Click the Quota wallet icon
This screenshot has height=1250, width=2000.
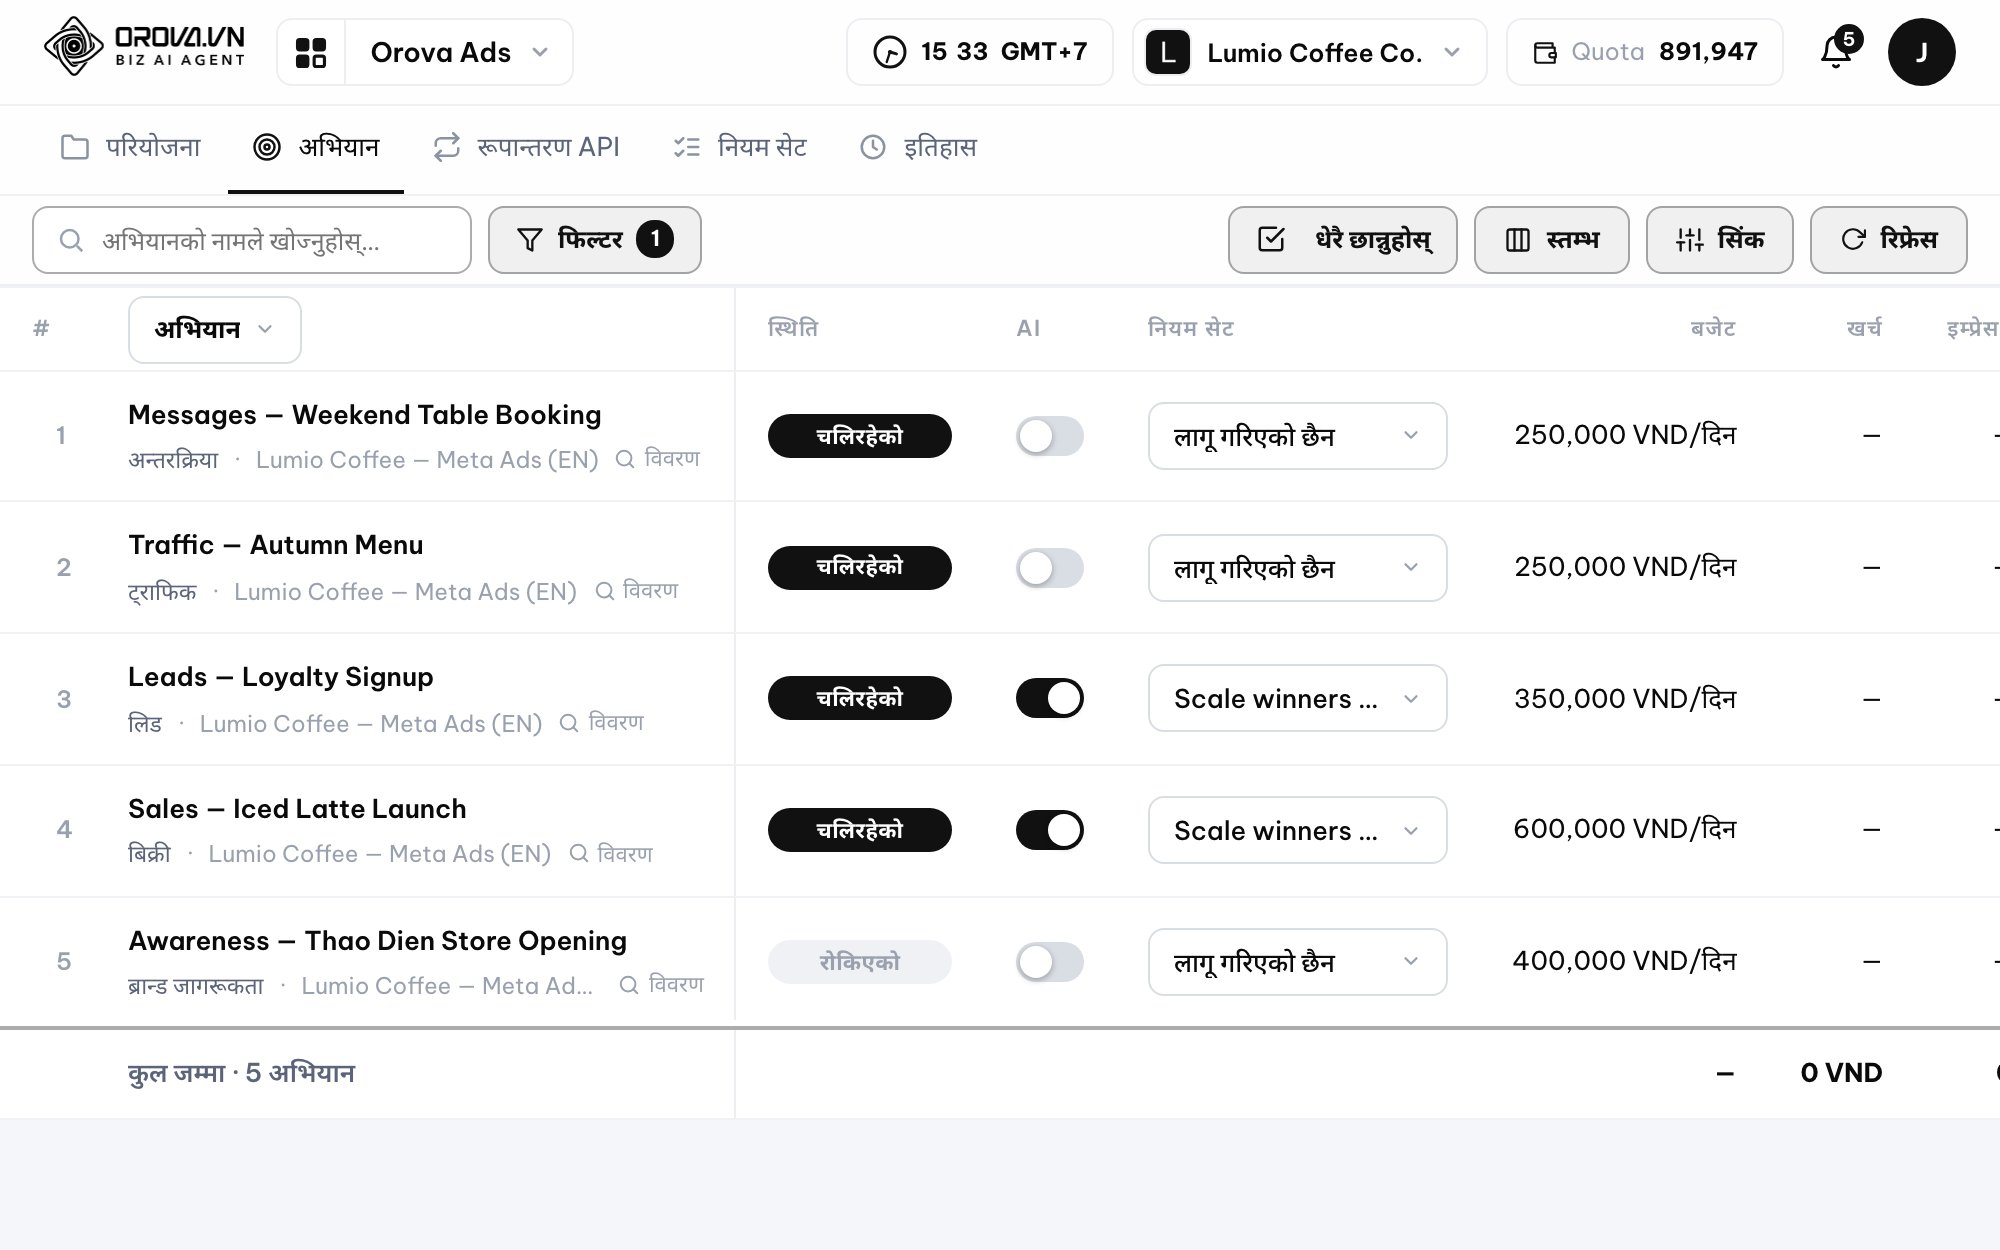pos(1545,52)
